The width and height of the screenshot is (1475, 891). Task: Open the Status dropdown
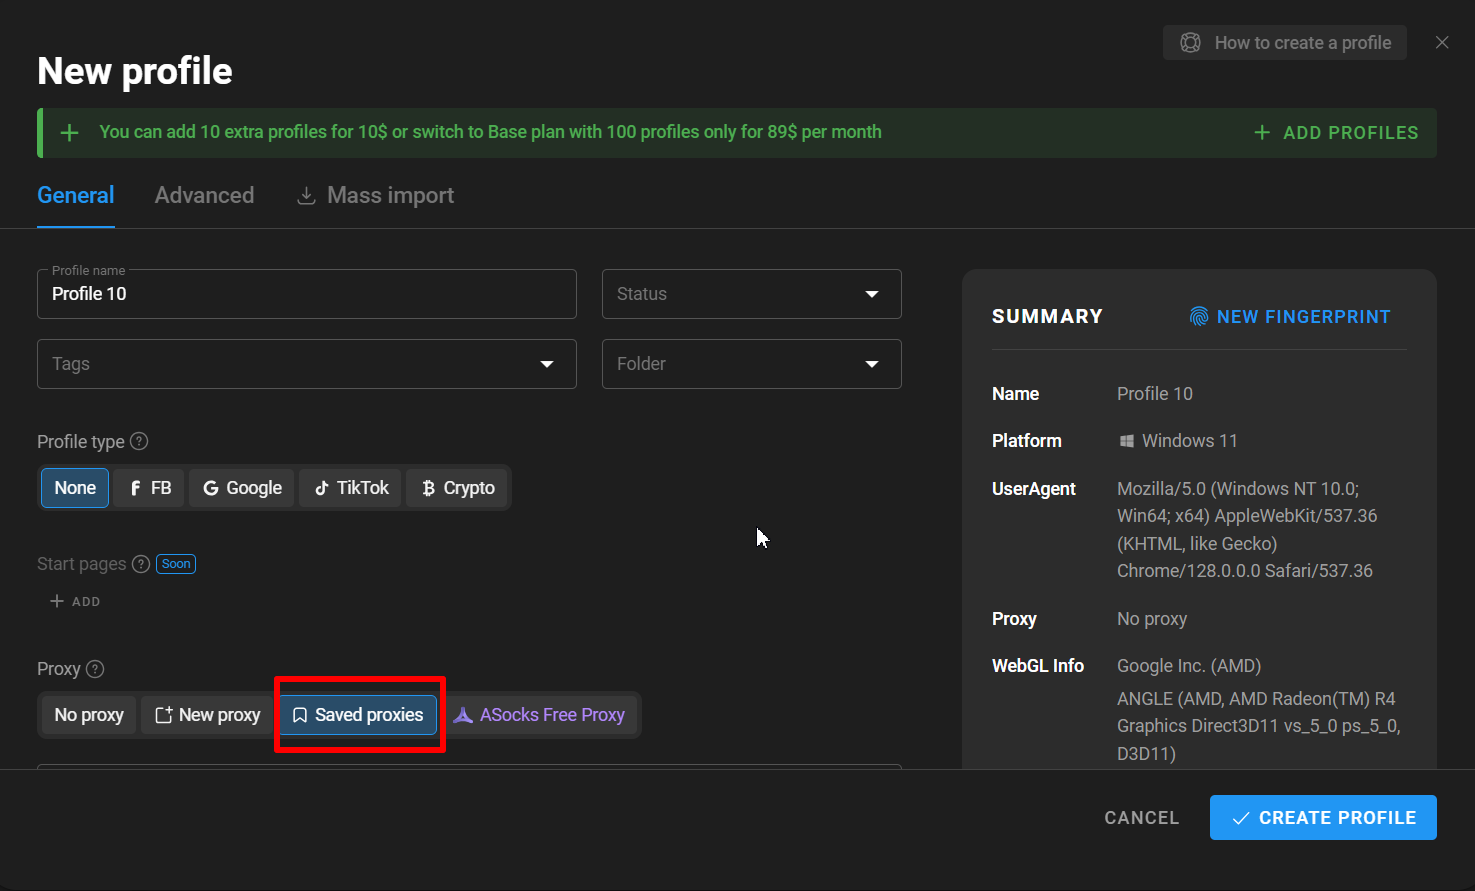click(x=751, y=294)
